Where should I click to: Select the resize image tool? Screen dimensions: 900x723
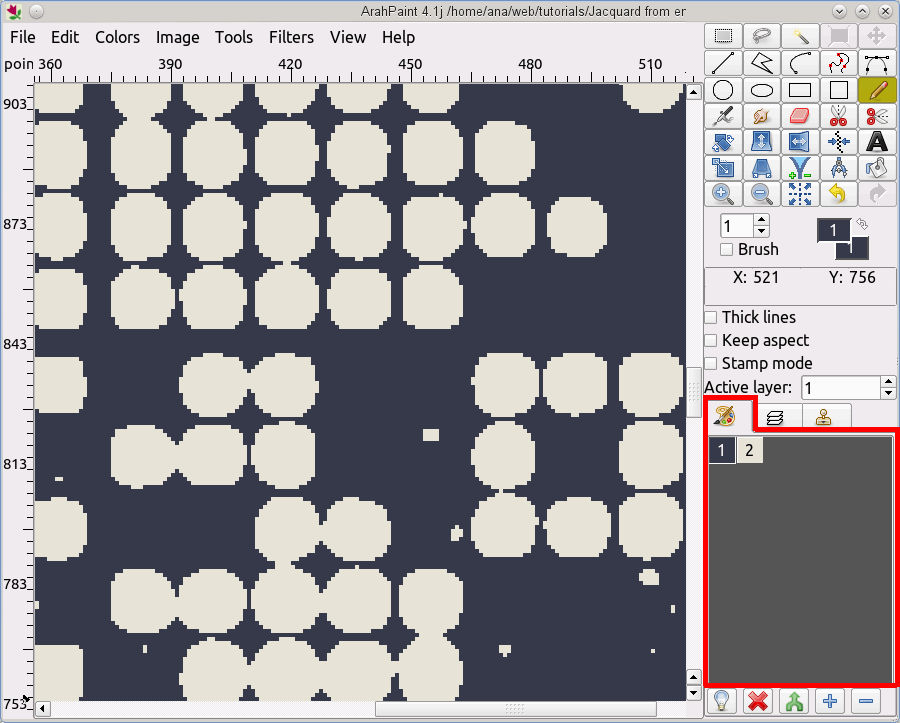click(723, 168)
